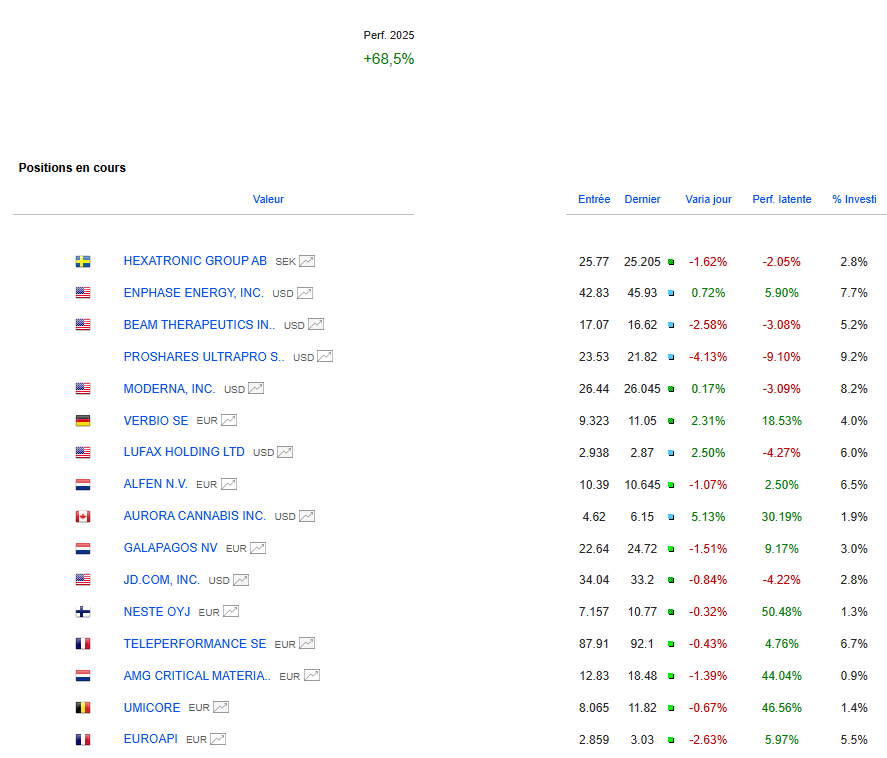Select the -9.10% latent performance for PROSHARES
The height and width of the screenshot is (758, 887).
[782, 357]
